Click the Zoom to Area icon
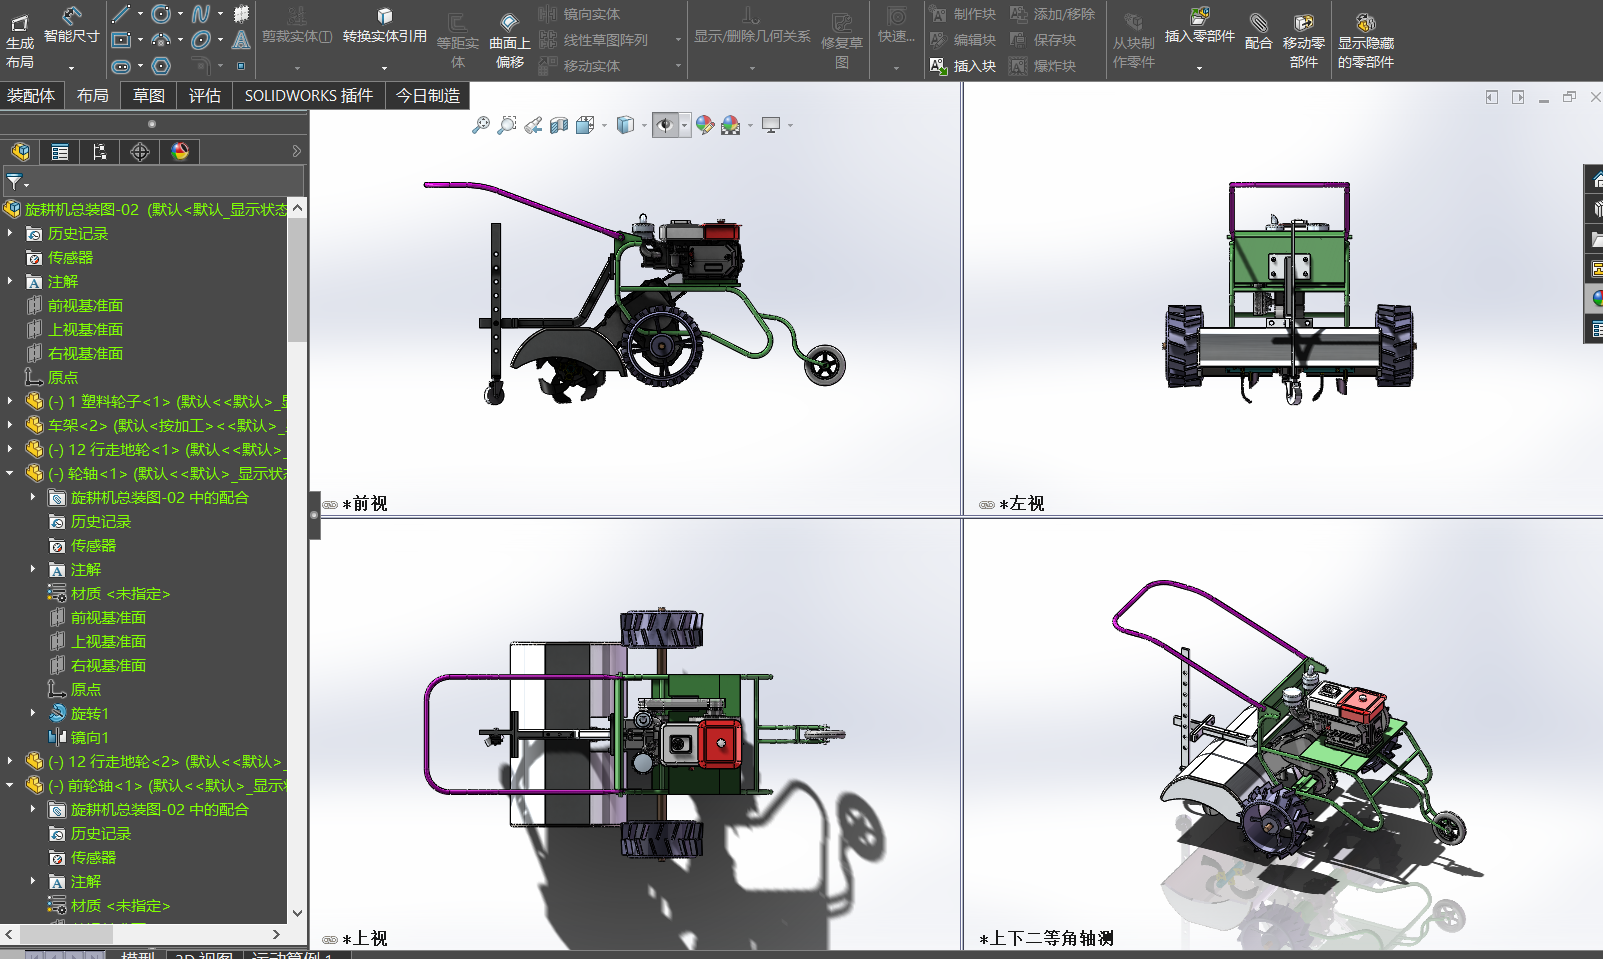Viewport: 1603px width, 959px height. point(507,125)
